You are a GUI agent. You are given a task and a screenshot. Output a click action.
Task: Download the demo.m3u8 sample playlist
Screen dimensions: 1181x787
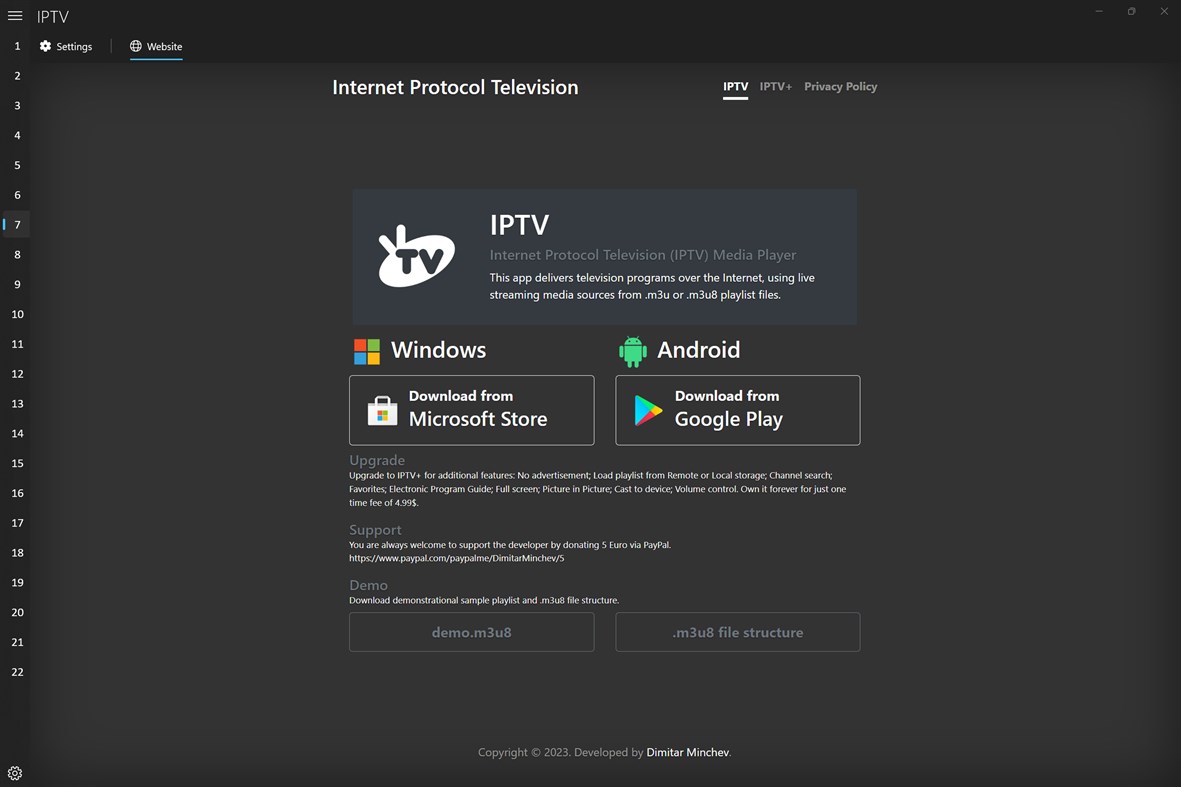pos(471,631)
